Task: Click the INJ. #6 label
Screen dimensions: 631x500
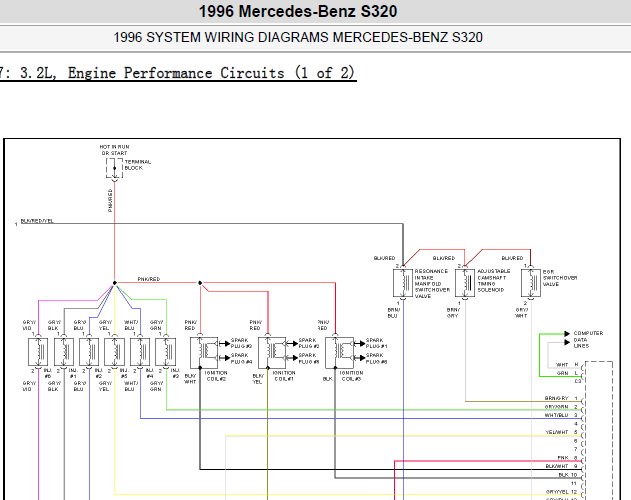Action: 47,373
